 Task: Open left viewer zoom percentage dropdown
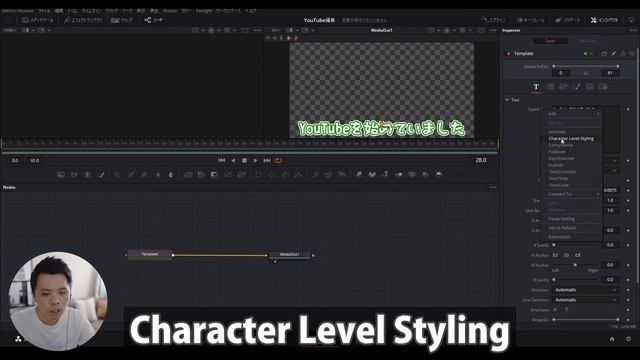(10, 30)
